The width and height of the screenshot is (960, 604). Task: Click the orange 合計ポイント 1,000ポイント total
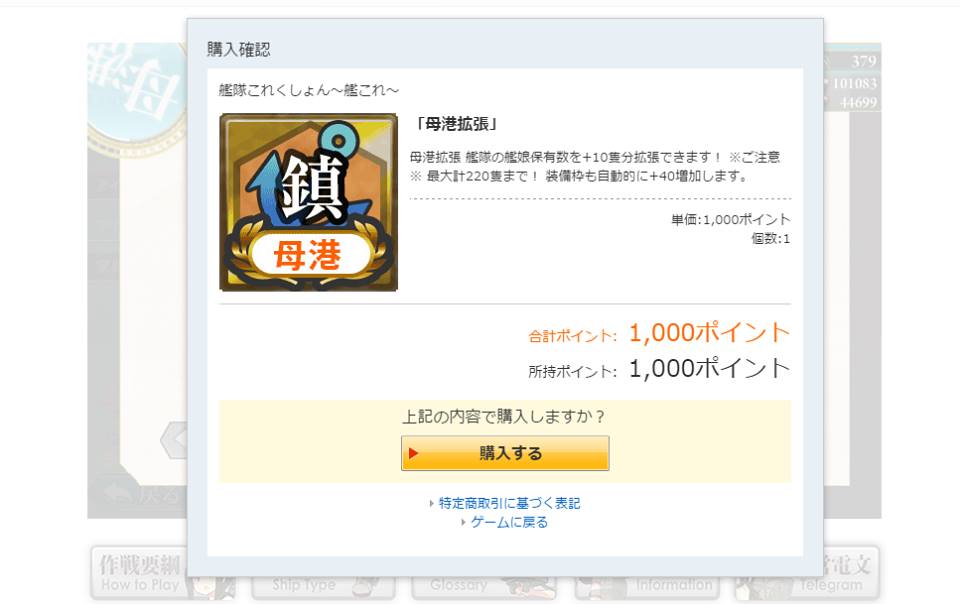pyautogui.click(x=710, y=333)
